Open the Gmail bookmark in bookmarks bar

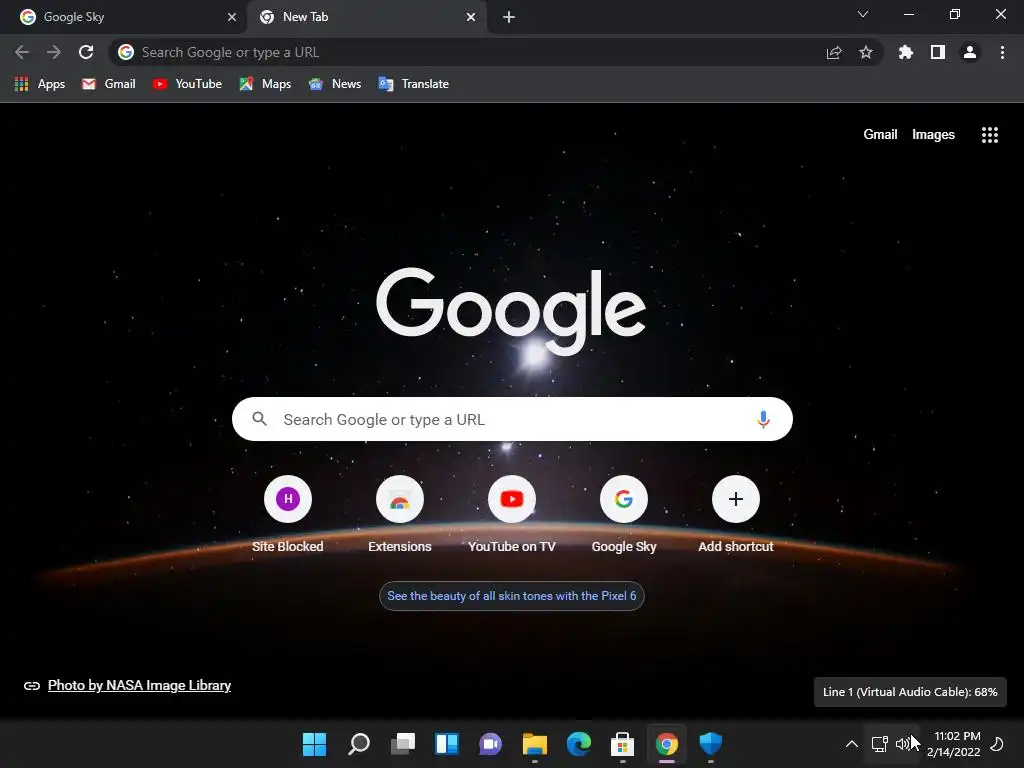click(x=108, y=84)
